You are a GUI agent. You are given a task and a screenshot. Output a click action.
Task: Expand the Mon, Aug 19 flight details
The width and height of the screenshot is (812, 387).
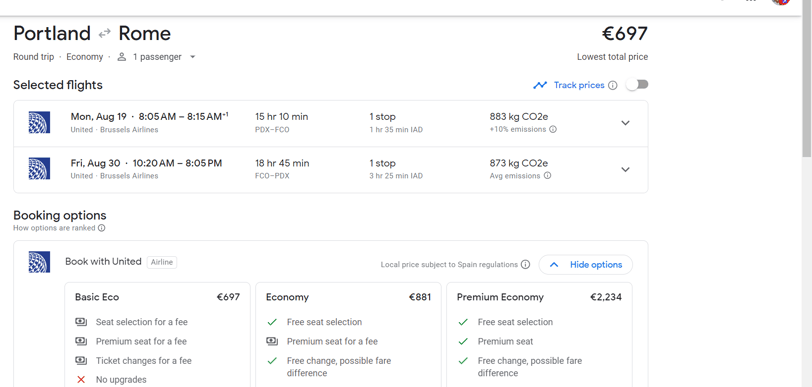(626, 123)
